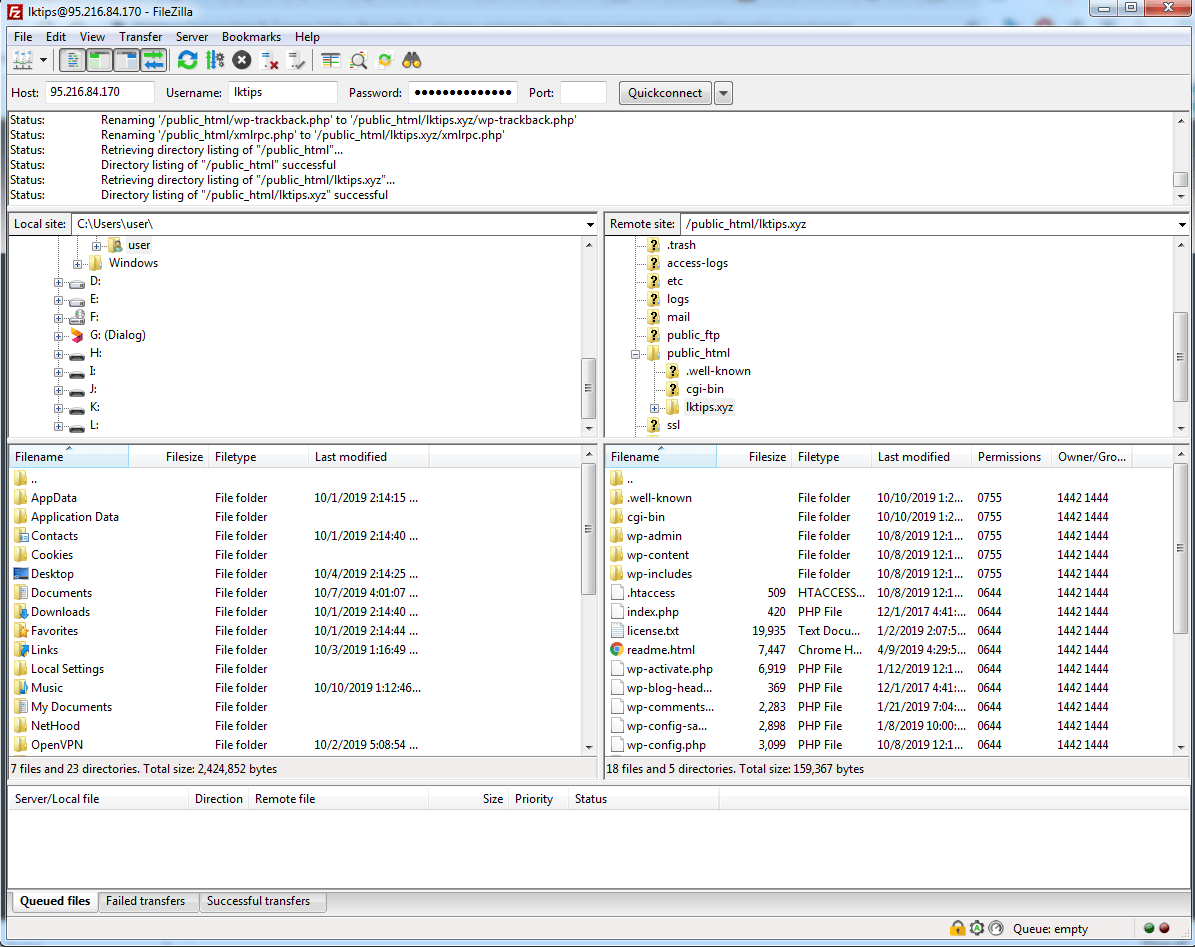Toggle synchronized browsing

385,60
